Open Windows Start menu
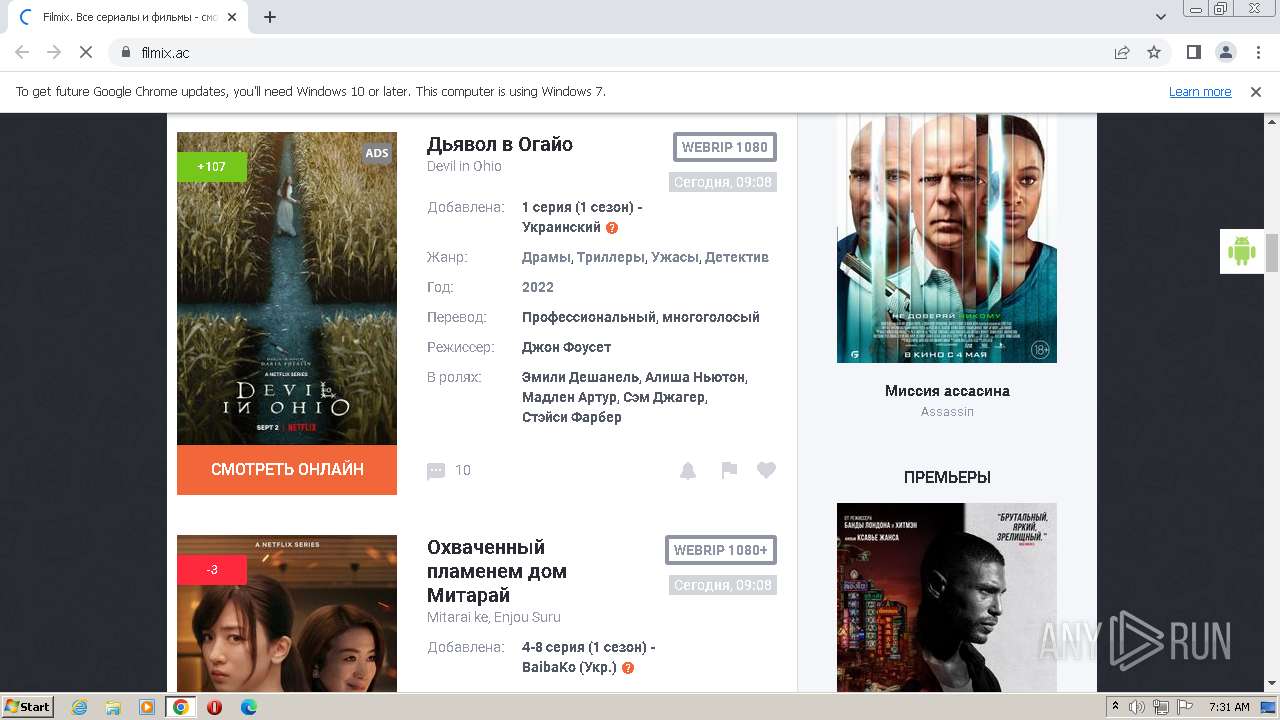1280x720 pixels. coord(28,707)
